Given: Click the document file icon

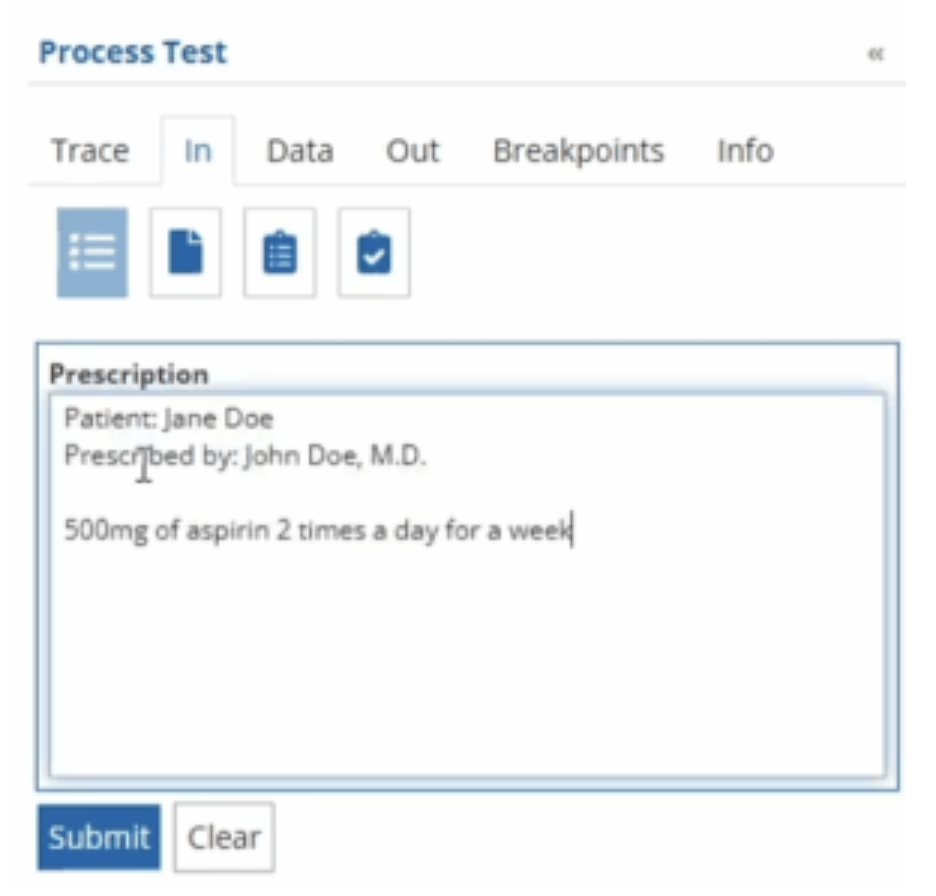Looking at the screenshot, I should pos(185,253).
